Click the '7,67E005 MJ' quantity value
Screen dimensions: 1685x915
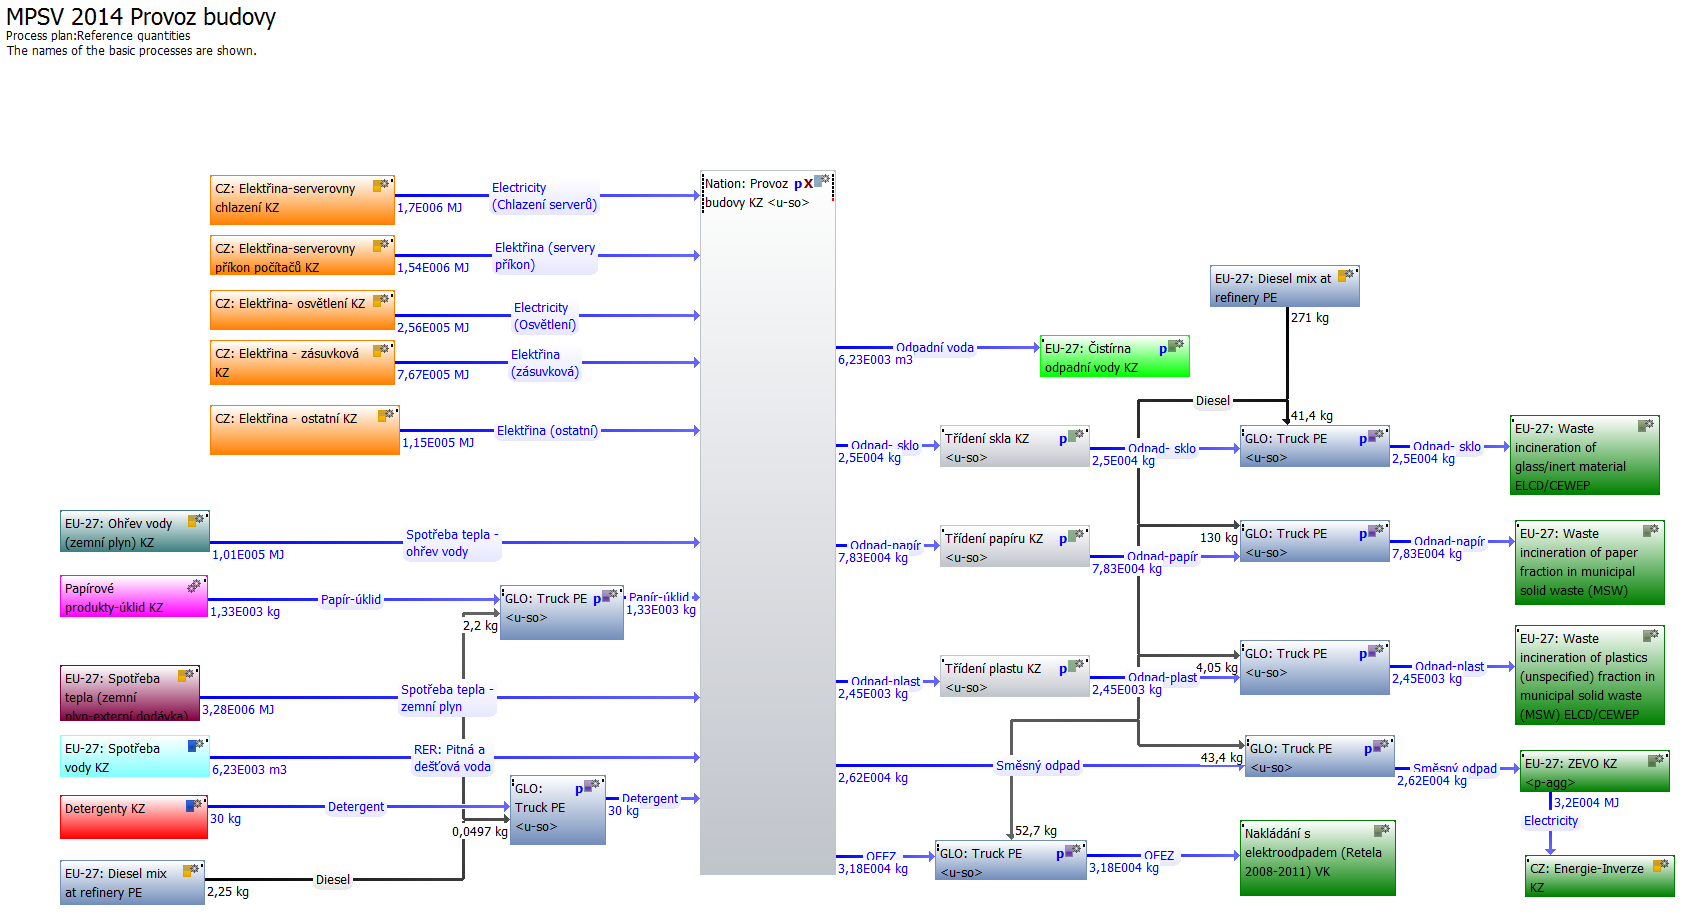tap(433, 375)
